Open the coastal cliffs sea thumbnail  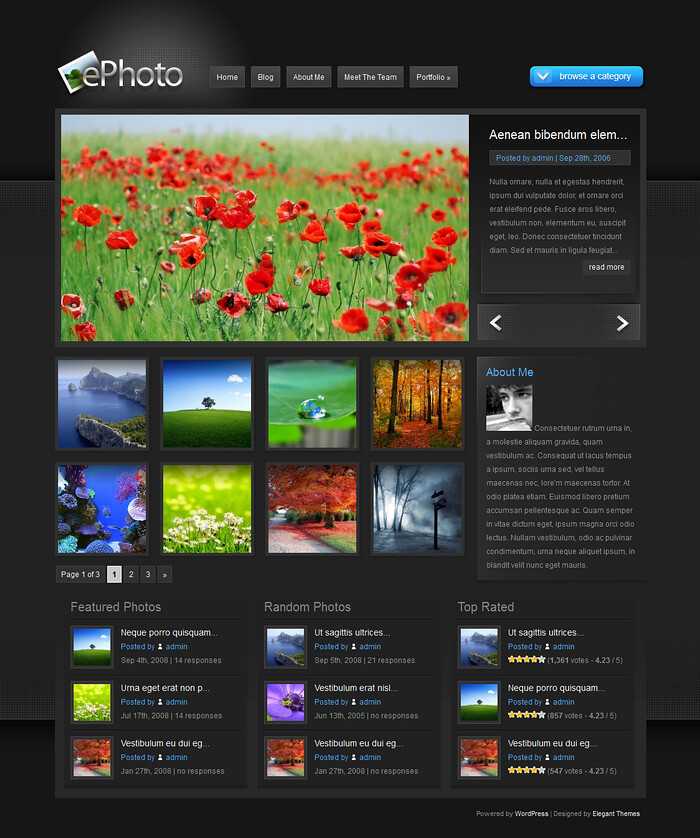102,404
